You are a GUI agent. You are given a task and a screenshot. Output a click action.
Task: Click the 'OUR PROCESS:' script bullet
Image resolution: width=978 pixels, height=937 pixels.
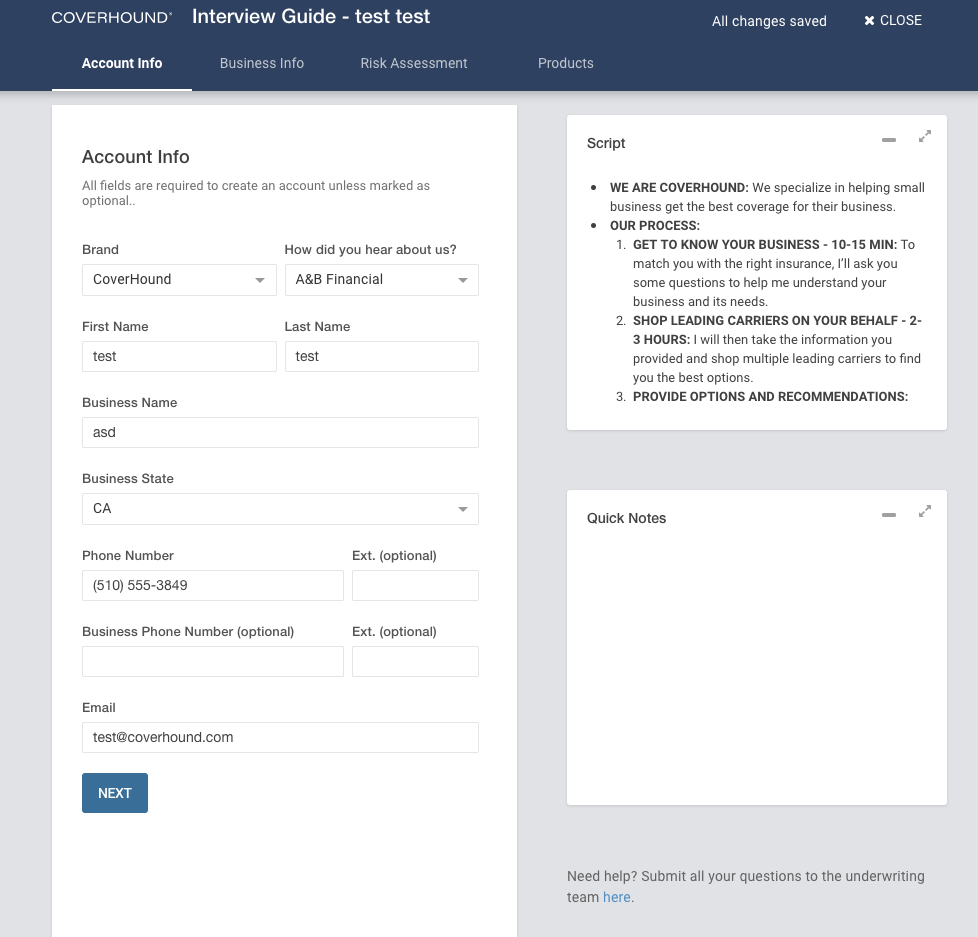[655, 226]
